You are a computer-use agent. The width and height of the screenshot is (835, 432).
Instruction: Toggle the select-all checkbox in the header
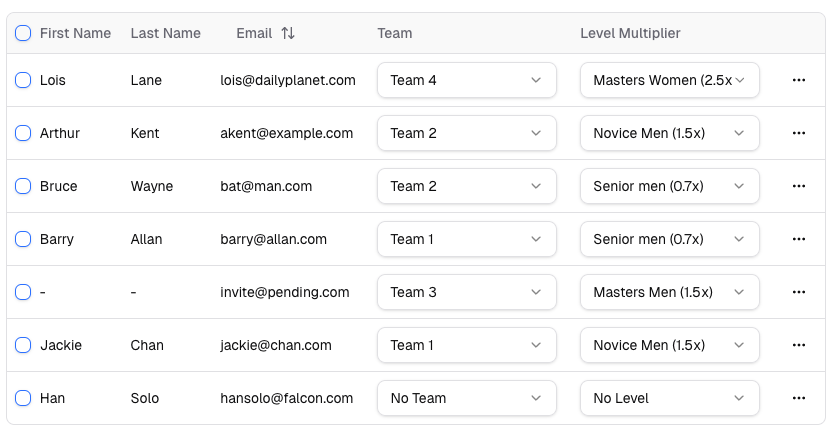[x=23, y=33]
